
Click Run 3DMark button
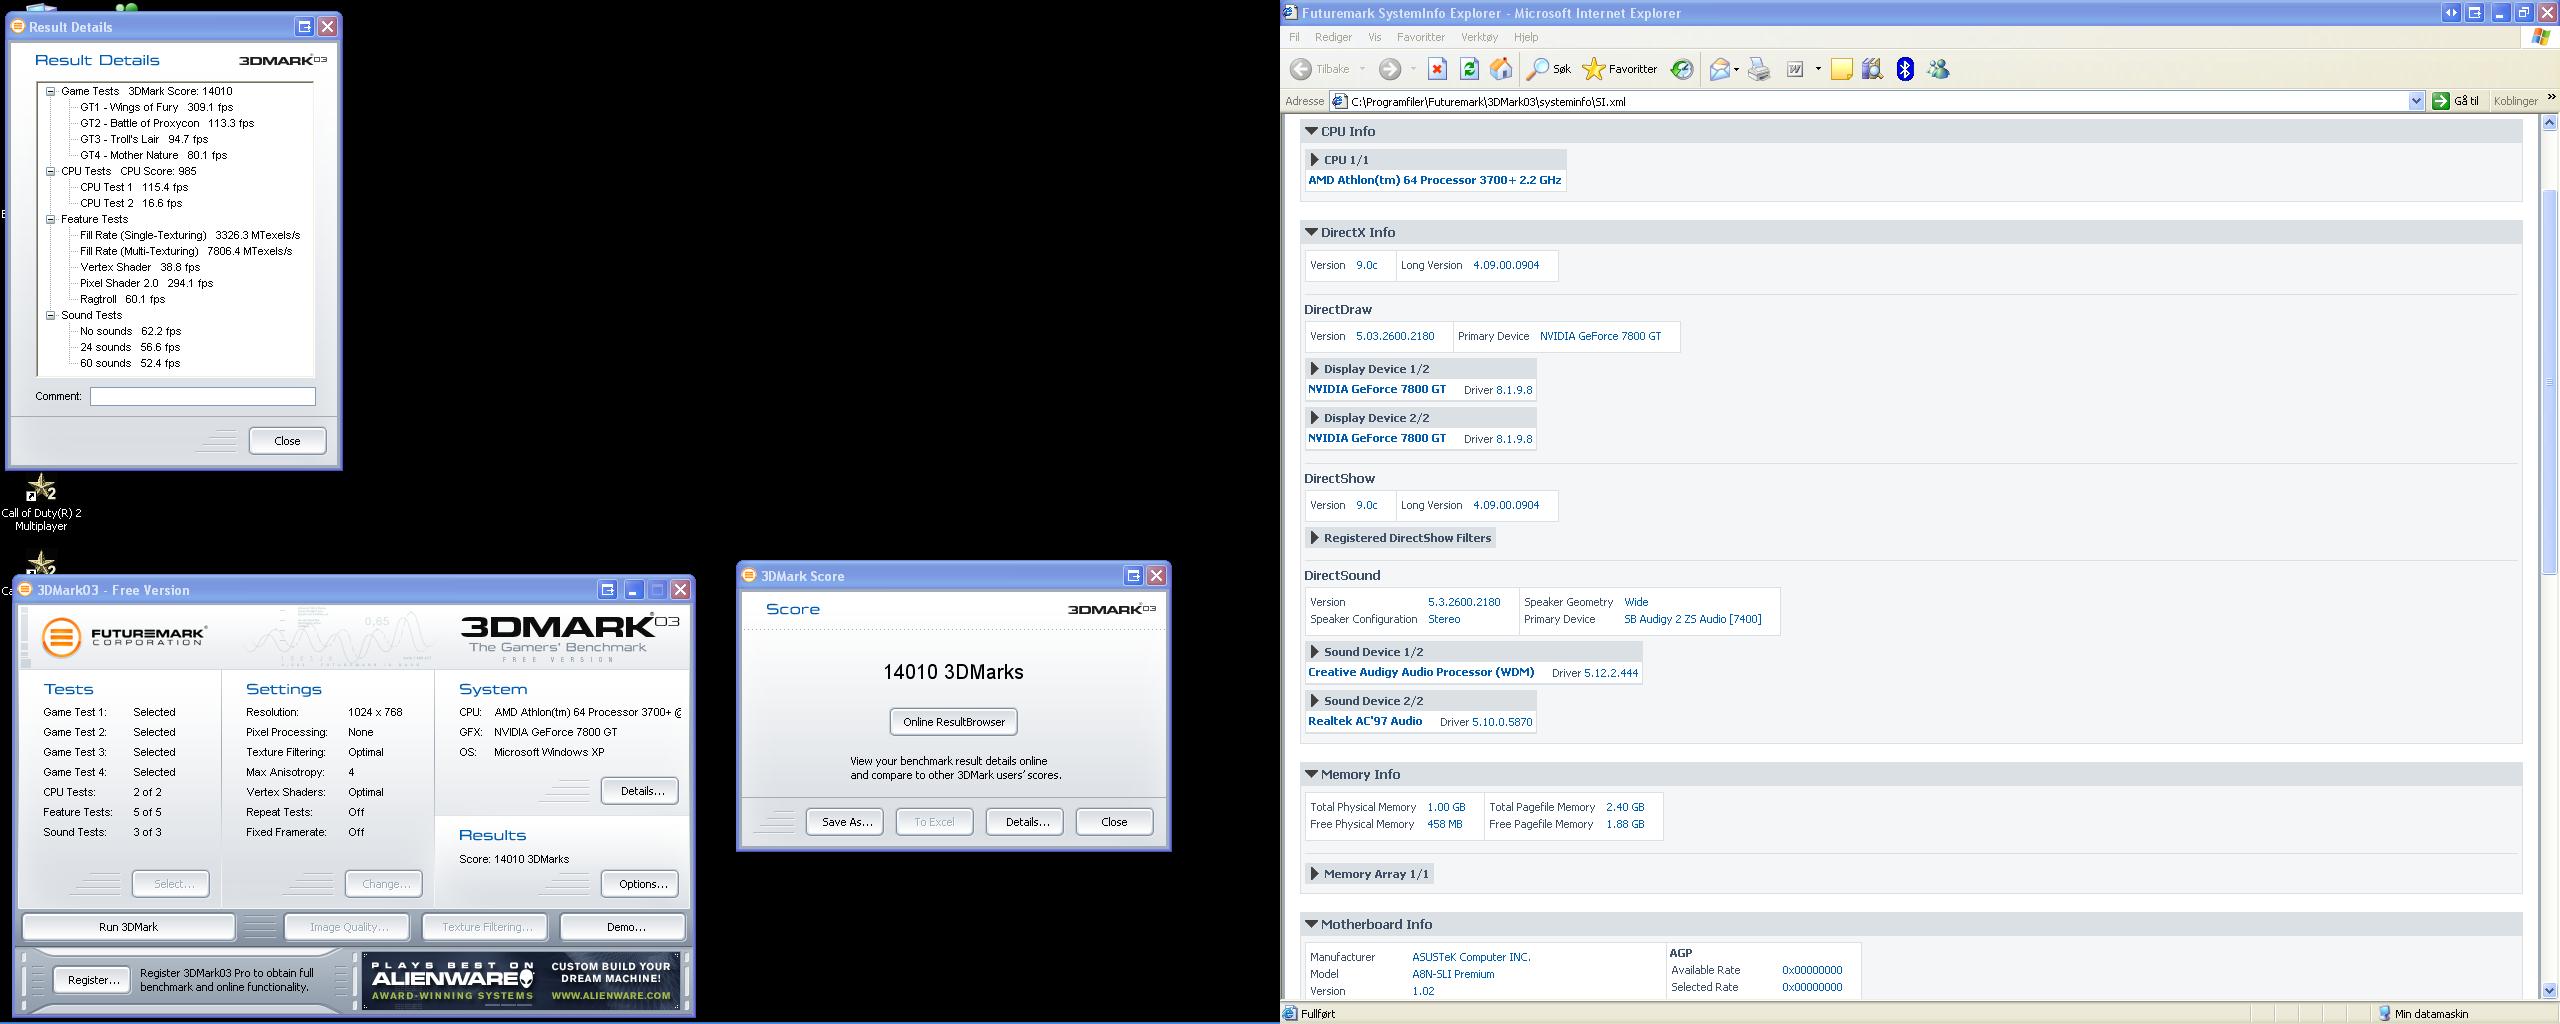click(x=128, y=927)
